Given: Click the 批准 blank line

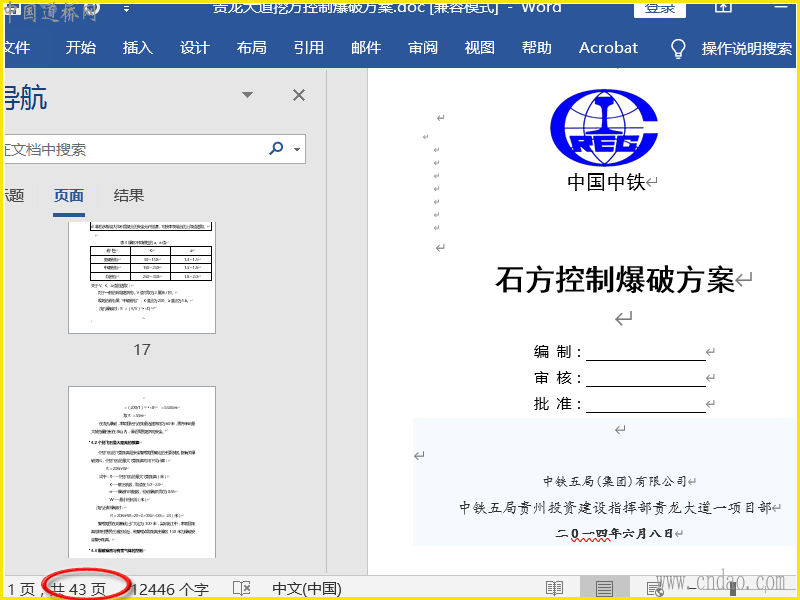Looking at the screenshot, I should 646,404.
